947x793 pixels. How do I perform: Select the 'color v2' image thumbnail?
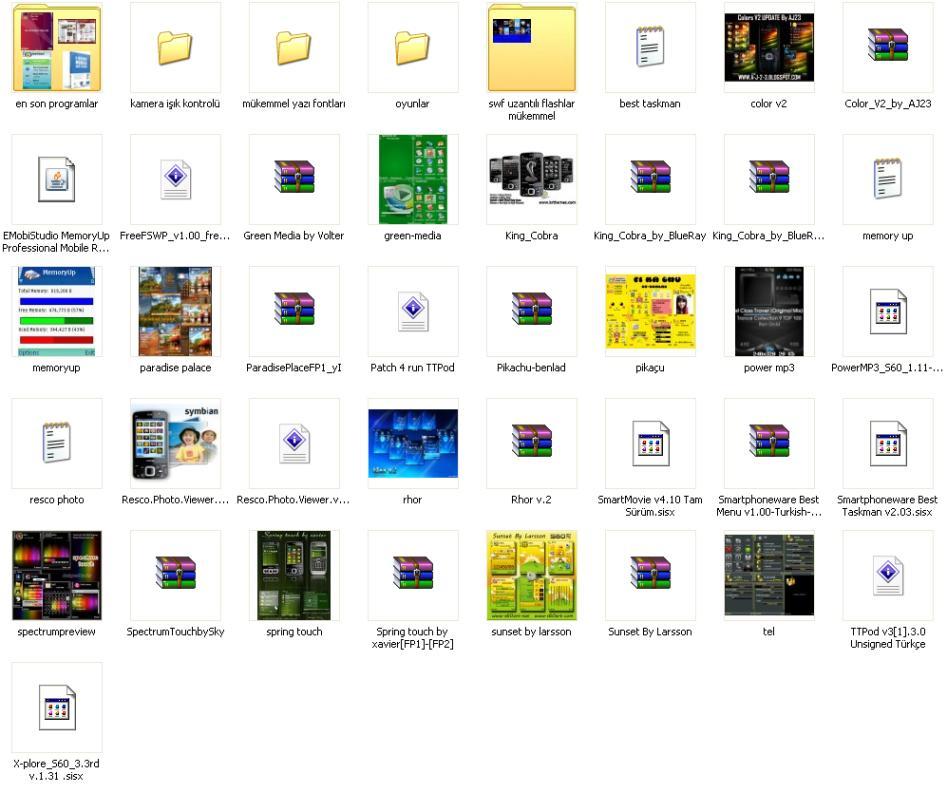(769, 47)
